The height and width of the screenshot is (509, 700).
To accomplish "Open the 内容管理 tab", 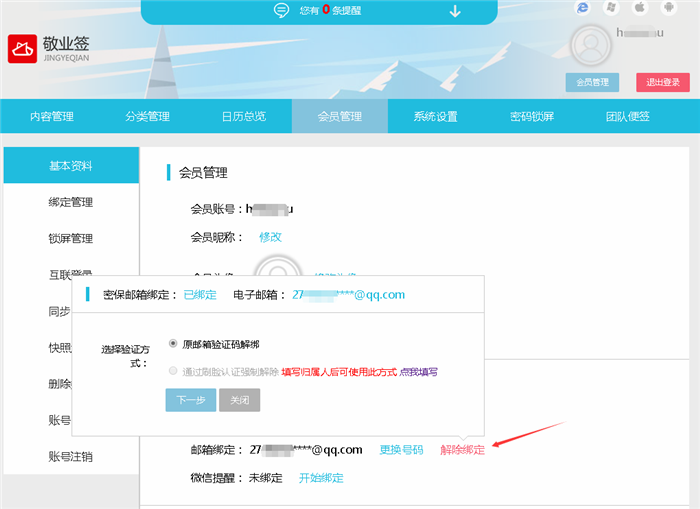I will (52, 117).
